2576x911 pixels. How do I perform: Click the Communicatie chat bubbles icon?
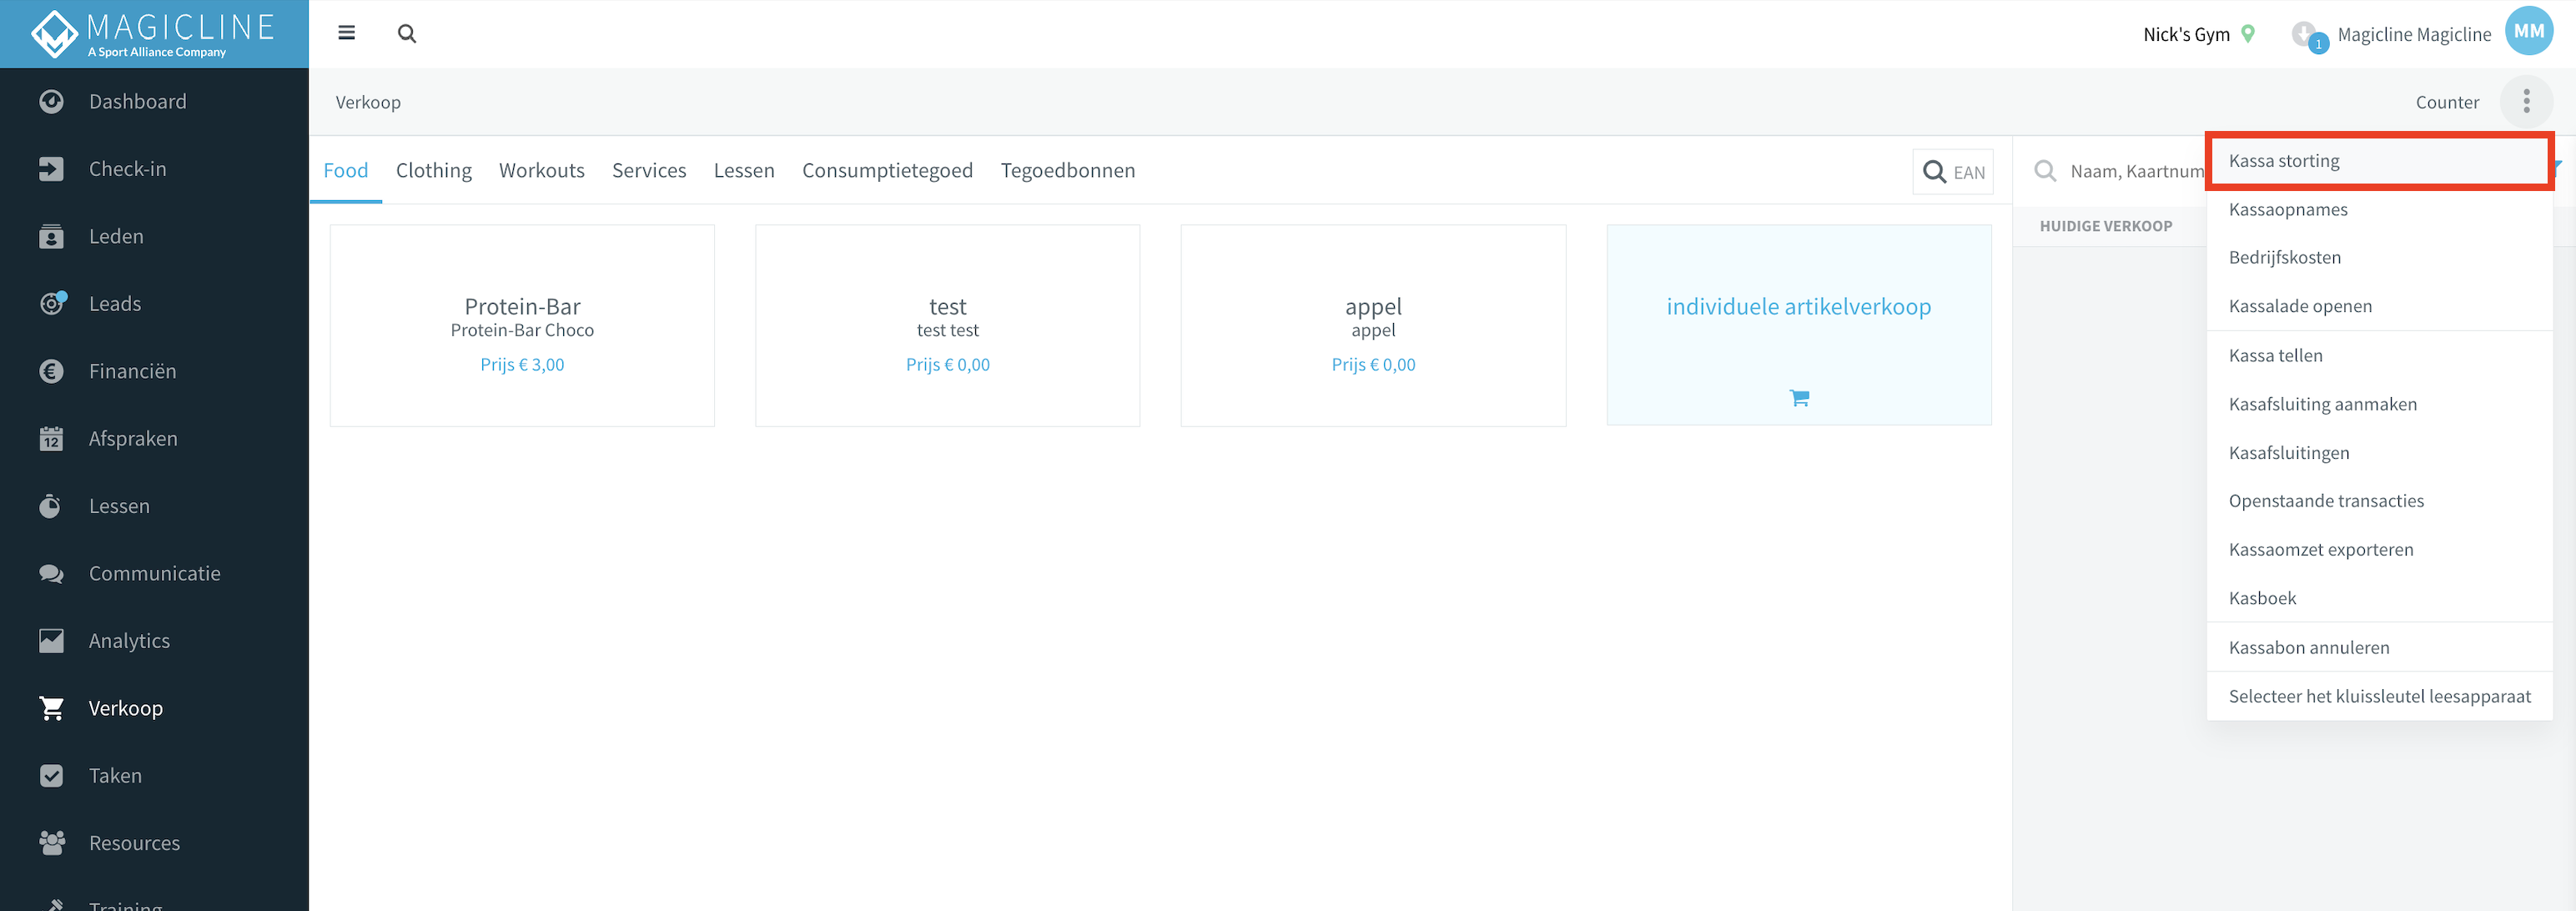tap(51, 573)
